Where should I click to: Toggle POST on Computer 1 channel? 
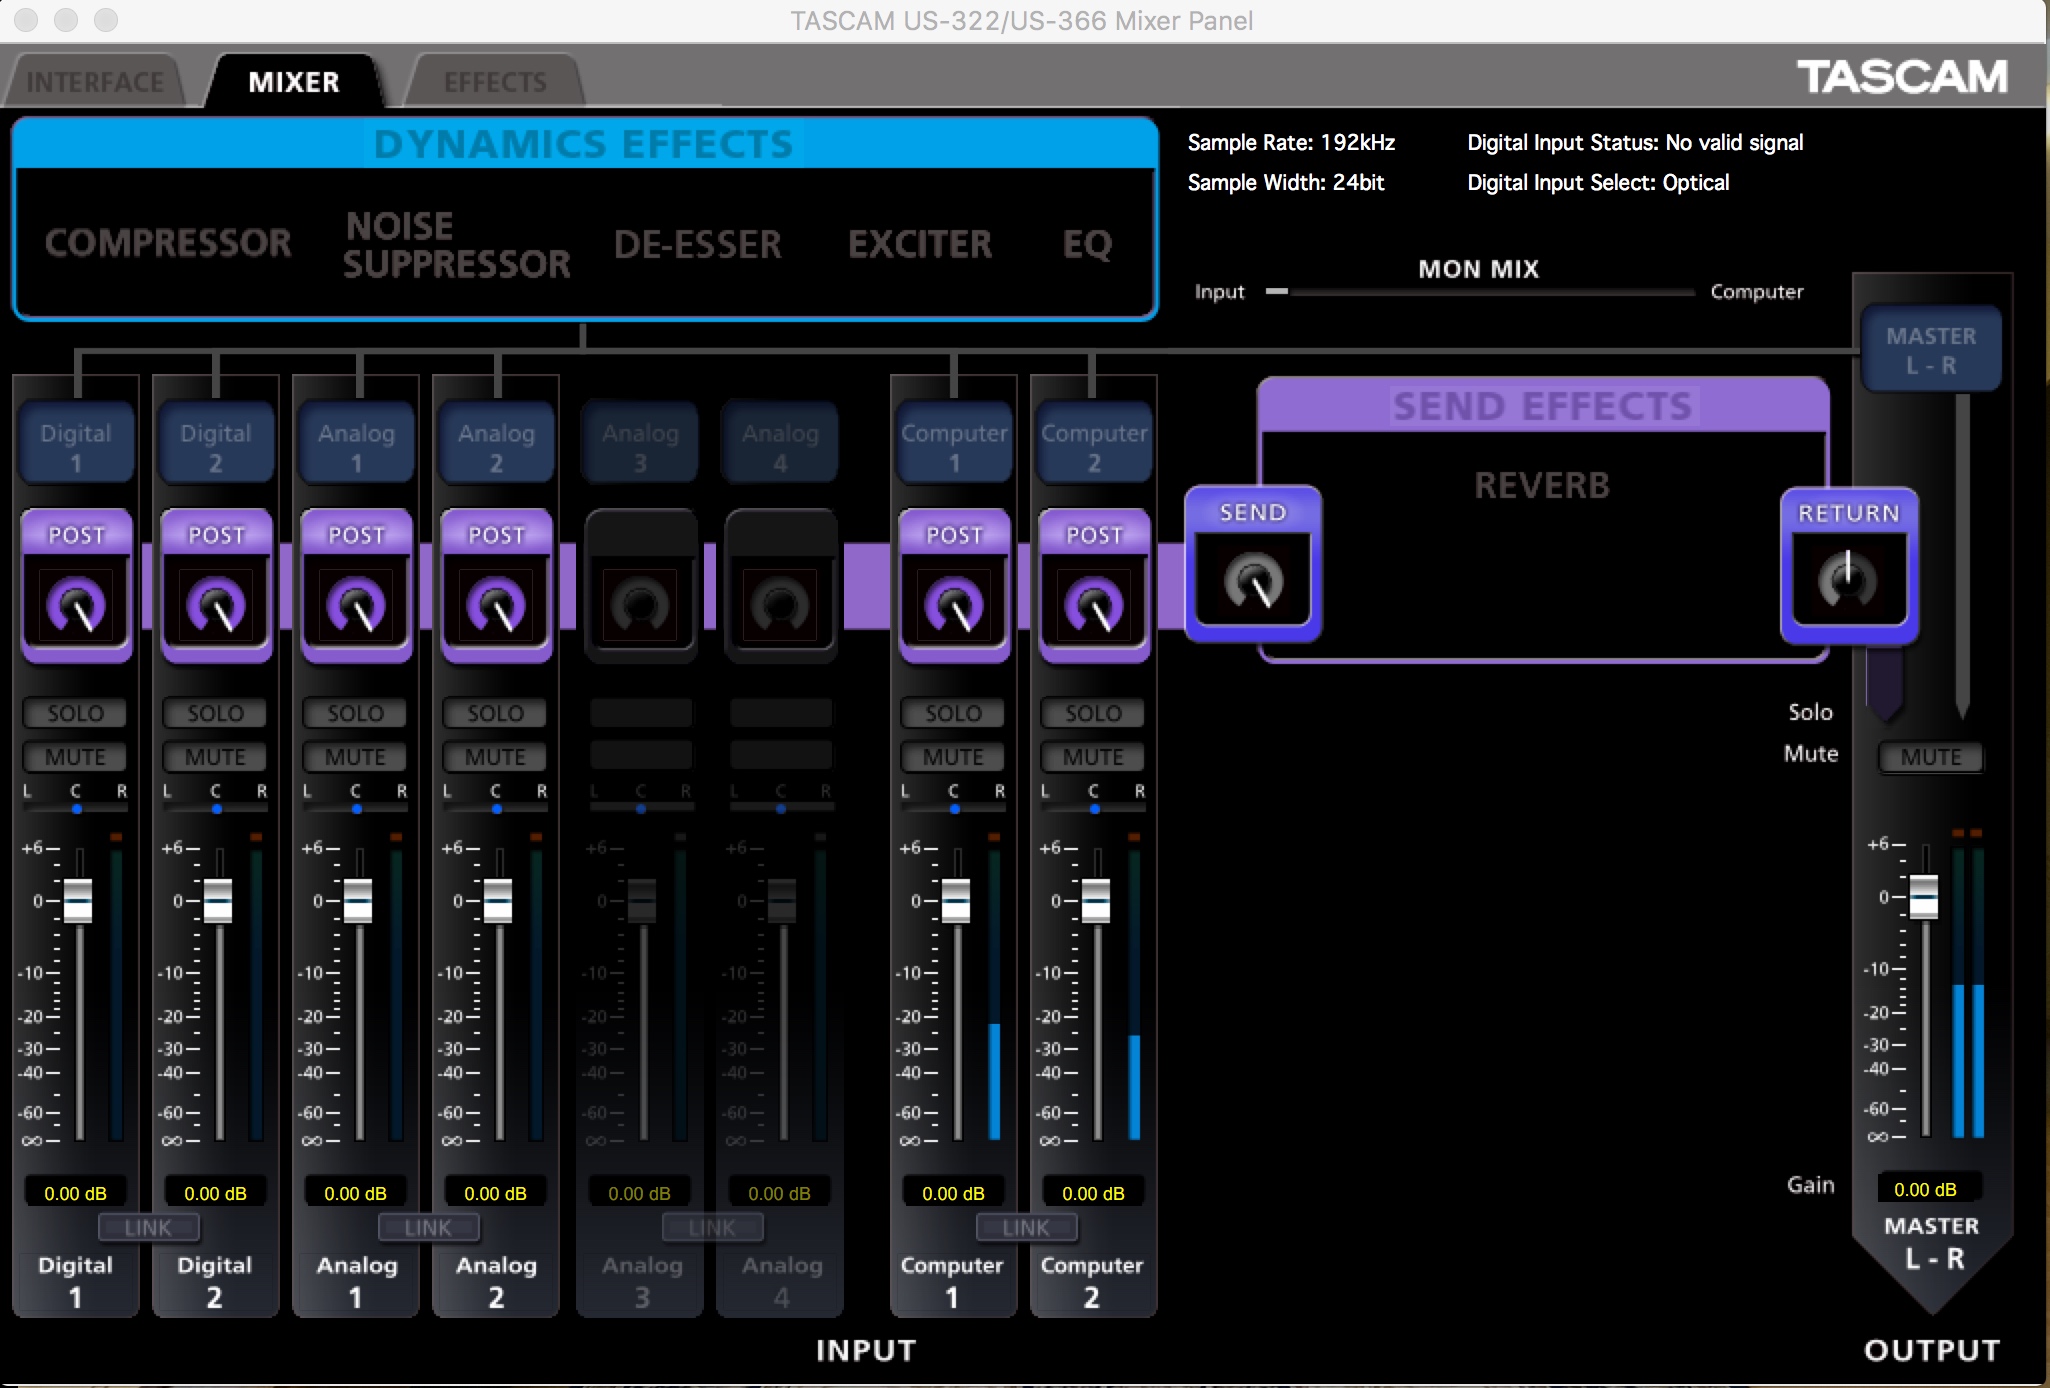(x=954, y=535)
